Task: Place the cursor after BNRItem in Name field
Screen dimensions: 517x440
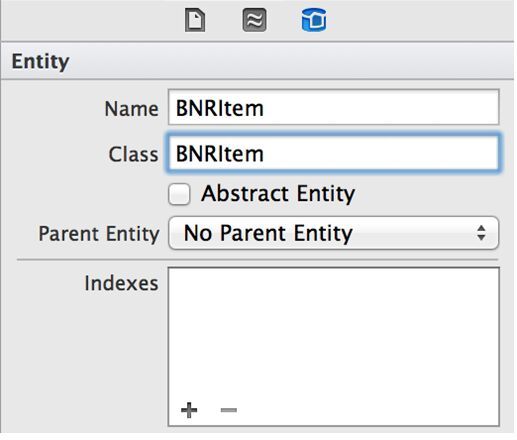Action: pos(265,108)
